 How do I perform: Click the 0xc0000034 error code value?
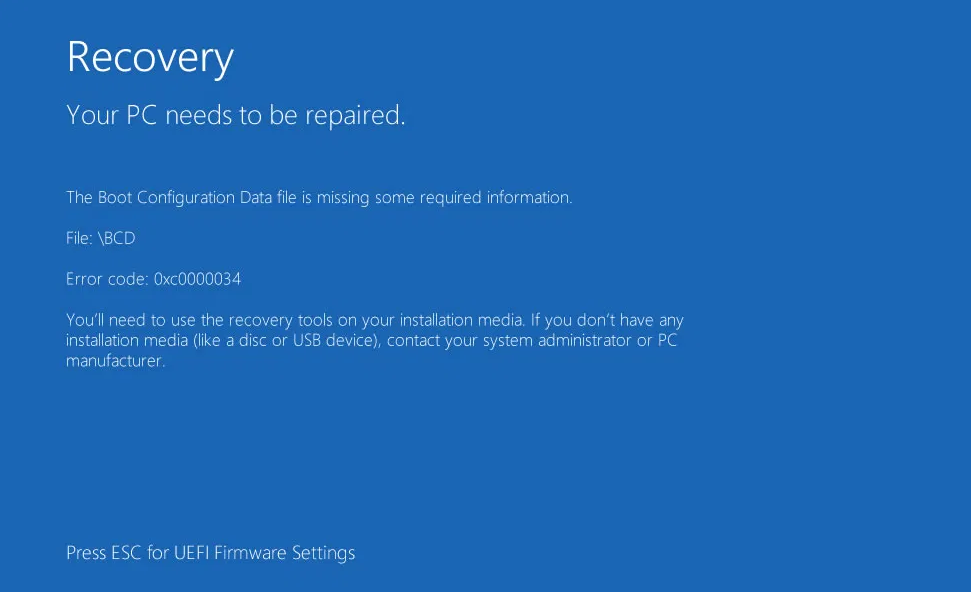[x=197, y=279]
